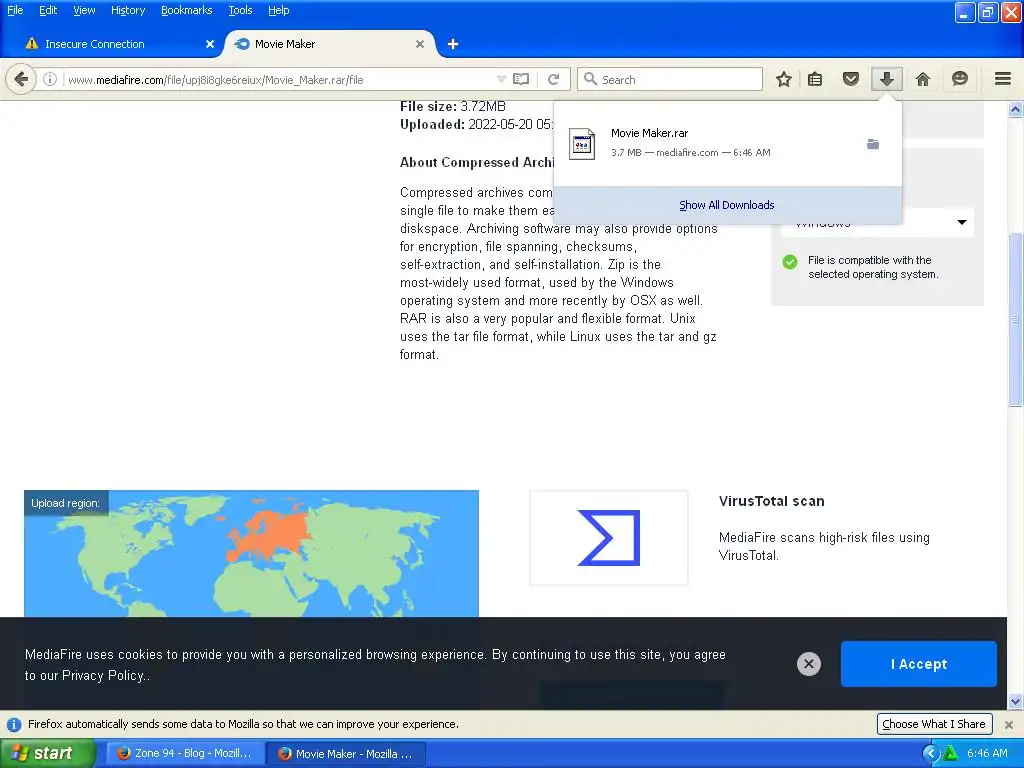This screenshot has width=1024, height=768.
Task: Open a new tab with plus button
Action: pyautogui.click(x=453, y=44)
